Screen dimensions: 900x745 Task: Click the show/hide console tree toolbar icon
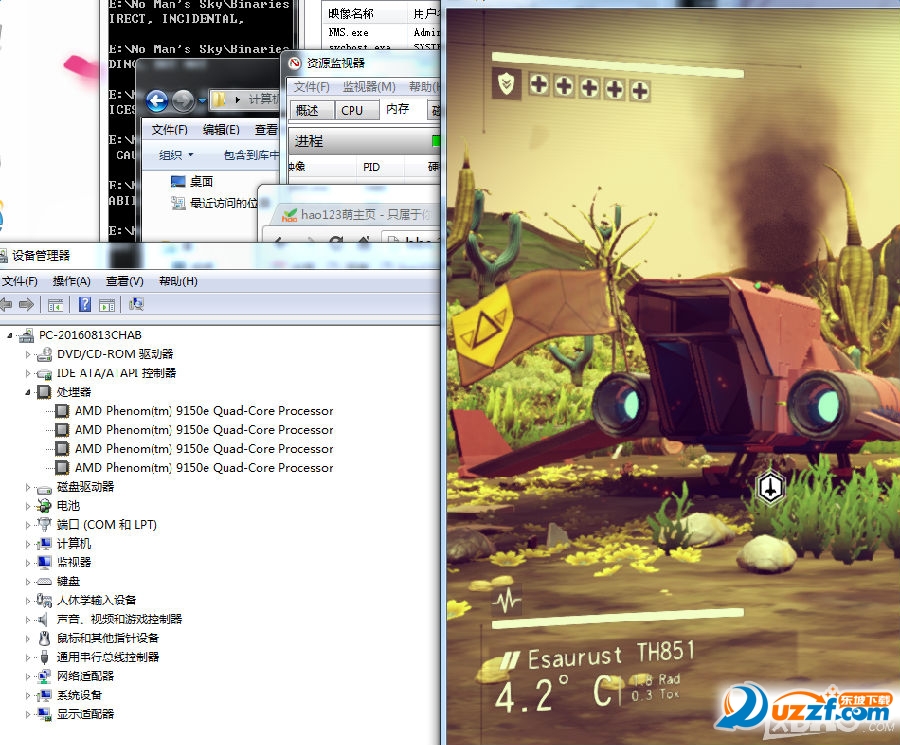(55, 305)
